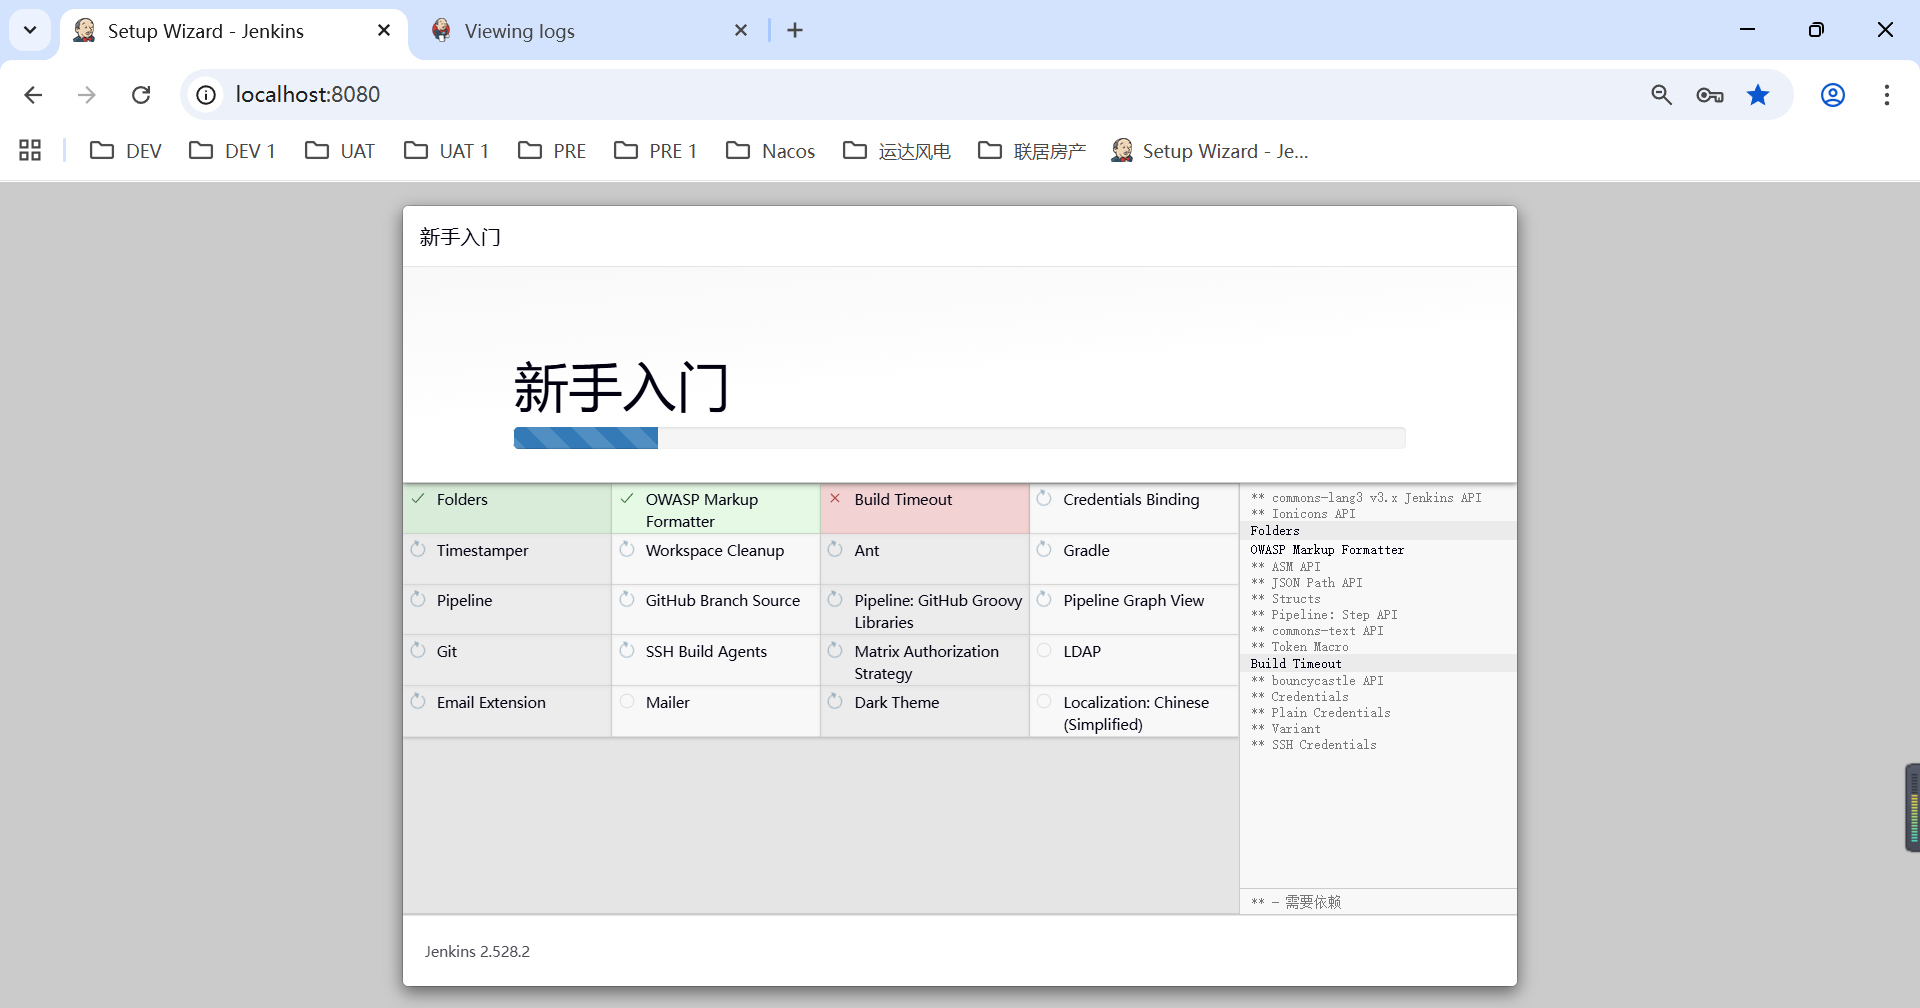This screenshot has height=1008, width=1920.
Task: Open the DEV 1 bookmark folder
Action: [x=232, y=151]
